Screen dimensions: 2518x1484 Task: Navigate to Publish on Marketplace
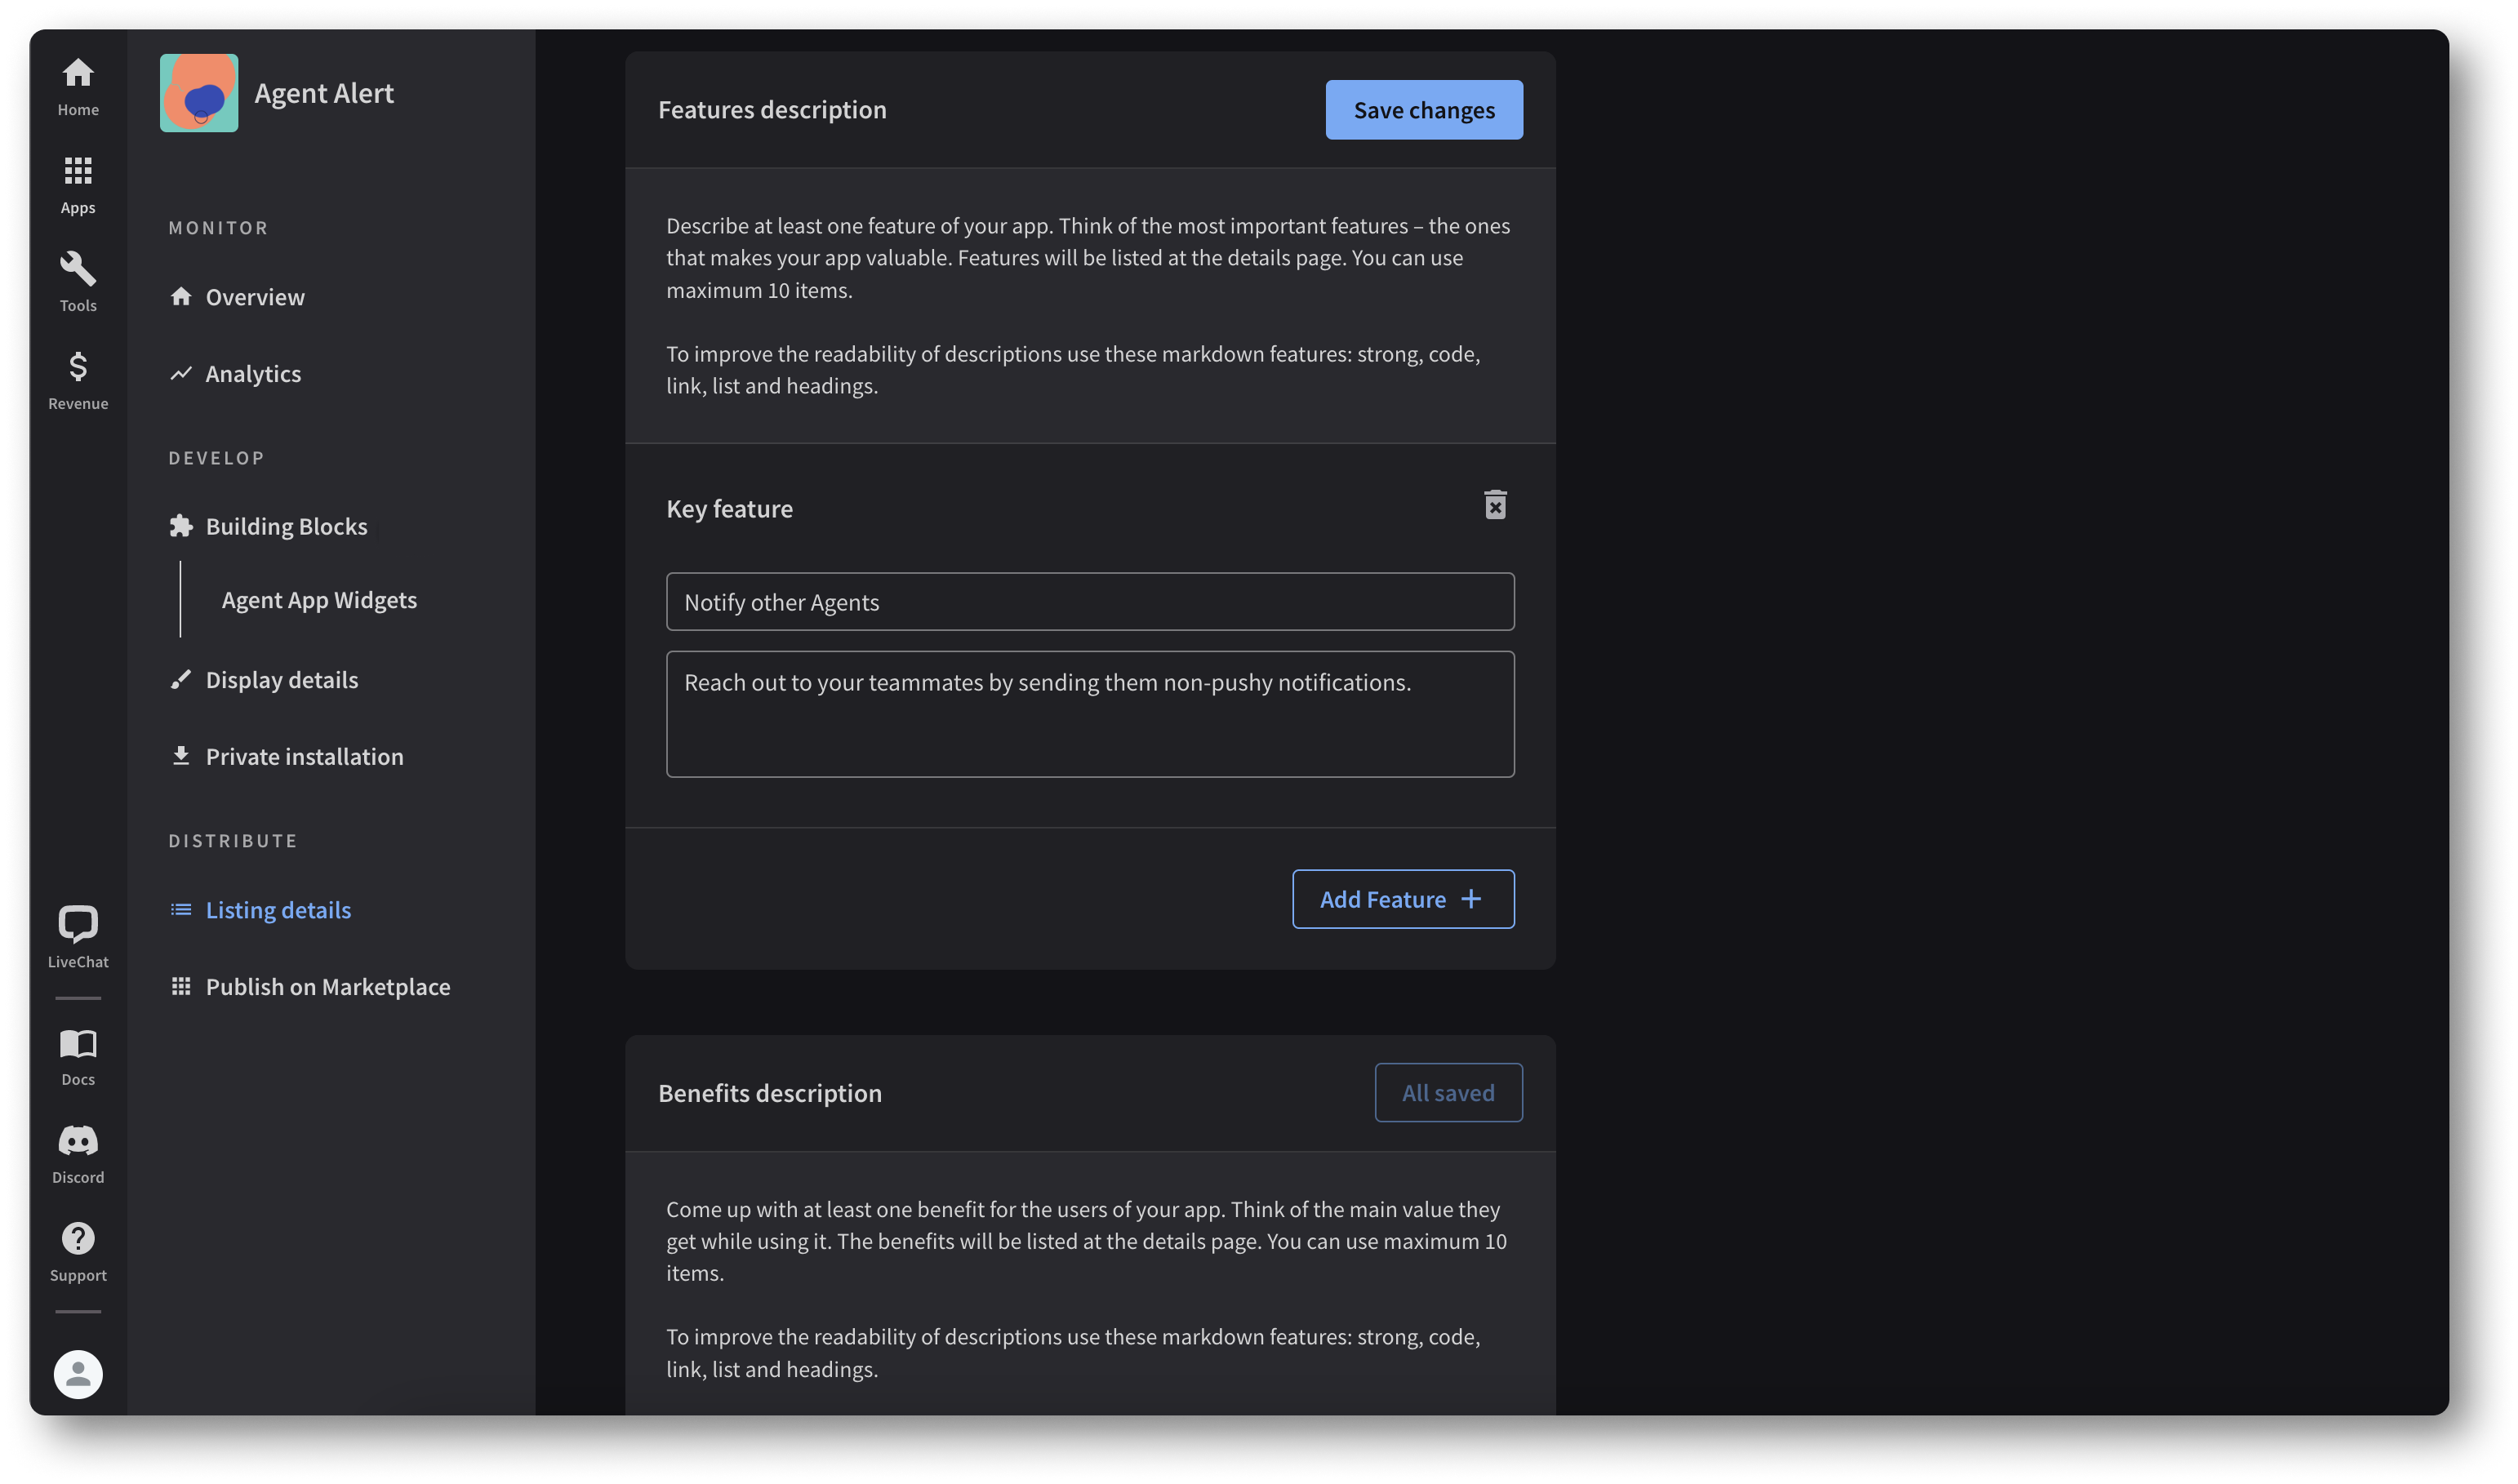coord(329,986)
